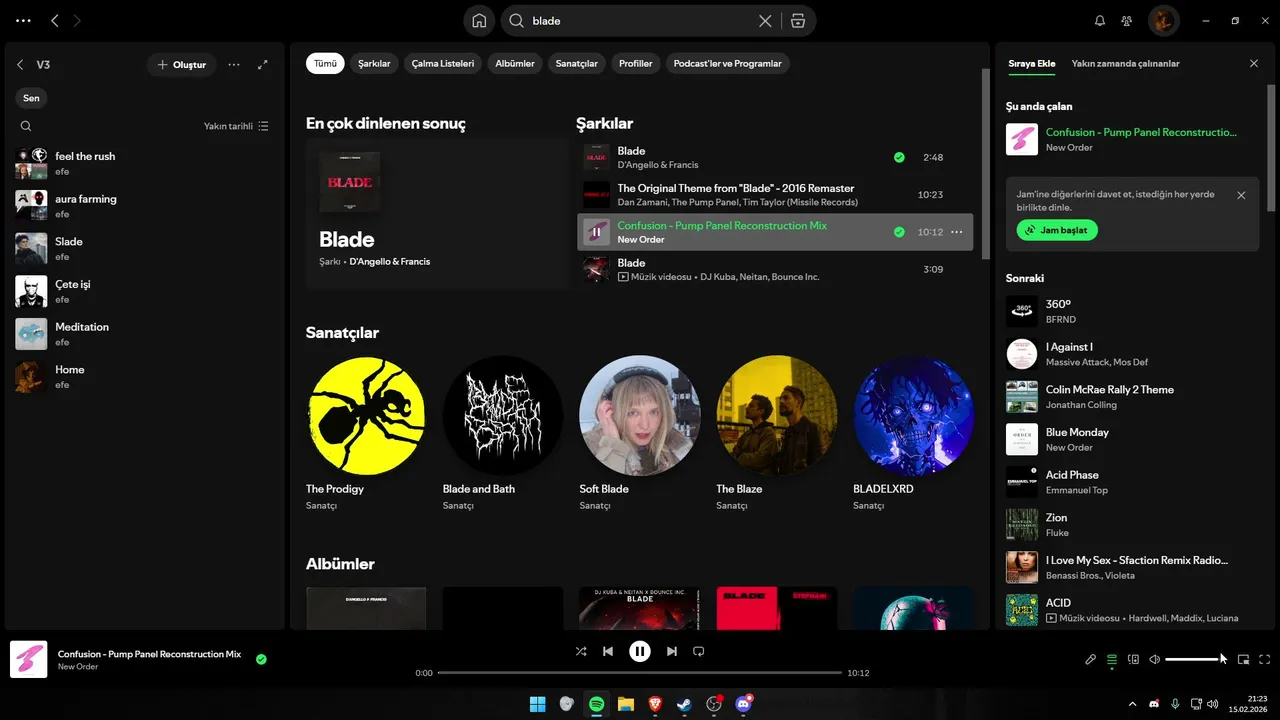Adjust the volume slider
The image size is (1280, 720).
coord(1194,659)
